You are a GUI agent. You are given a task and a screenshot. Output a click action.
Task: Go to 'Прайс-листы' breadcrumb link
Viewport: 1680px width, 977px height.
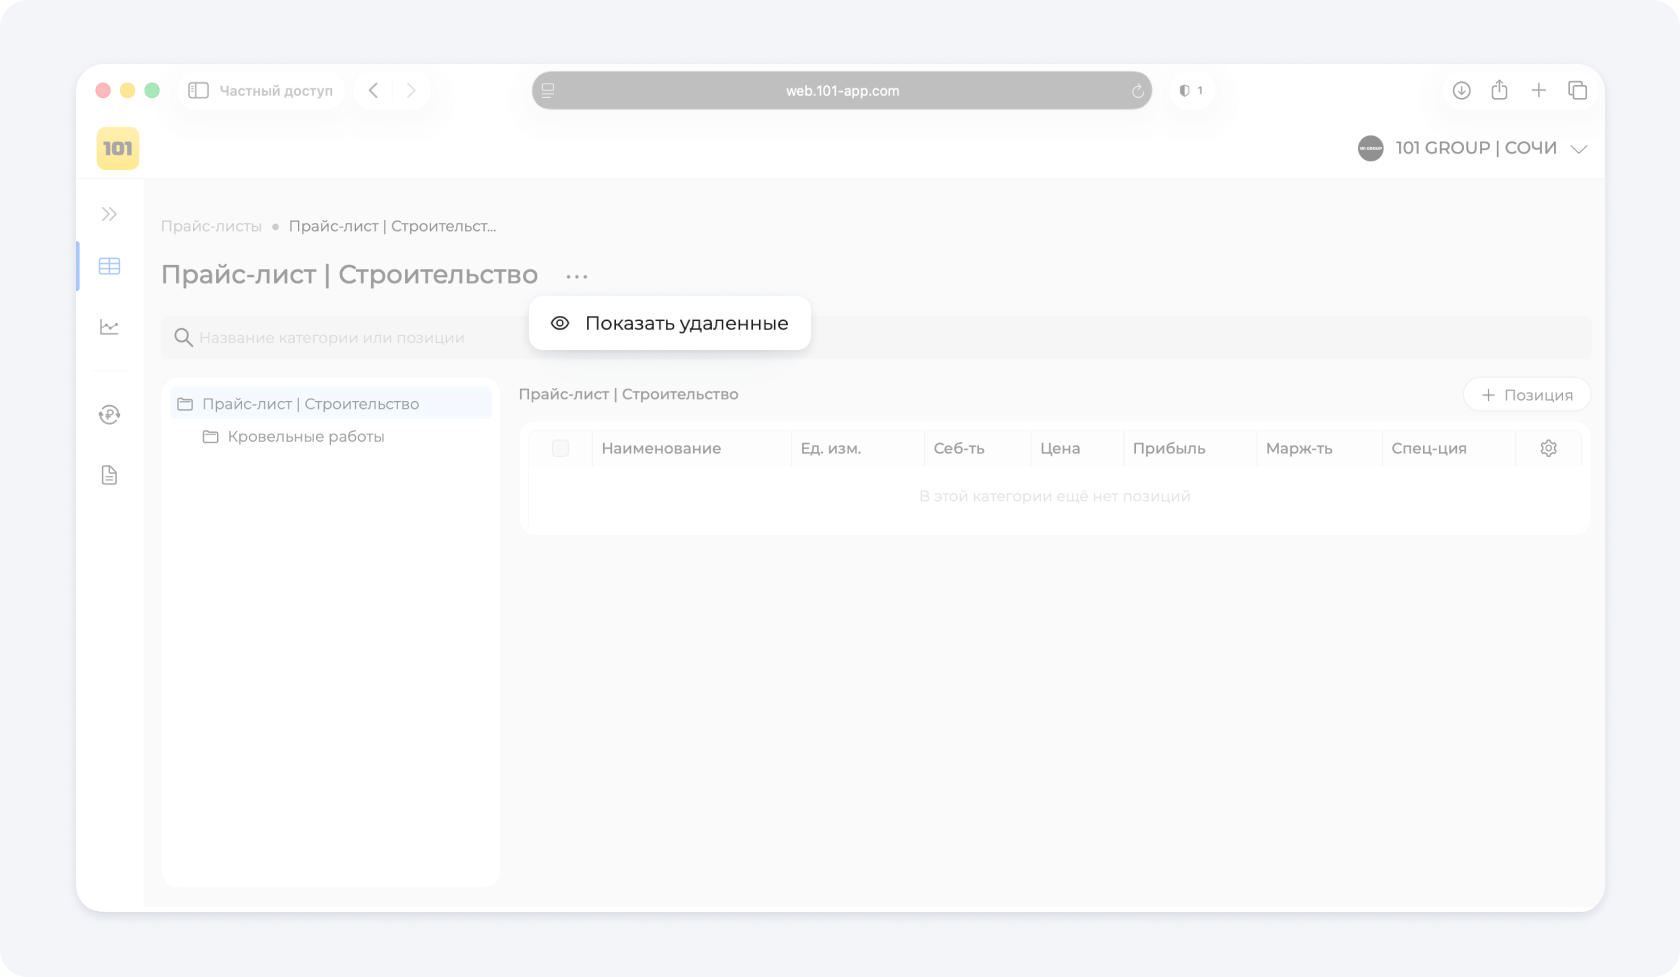tap(211, 226)
